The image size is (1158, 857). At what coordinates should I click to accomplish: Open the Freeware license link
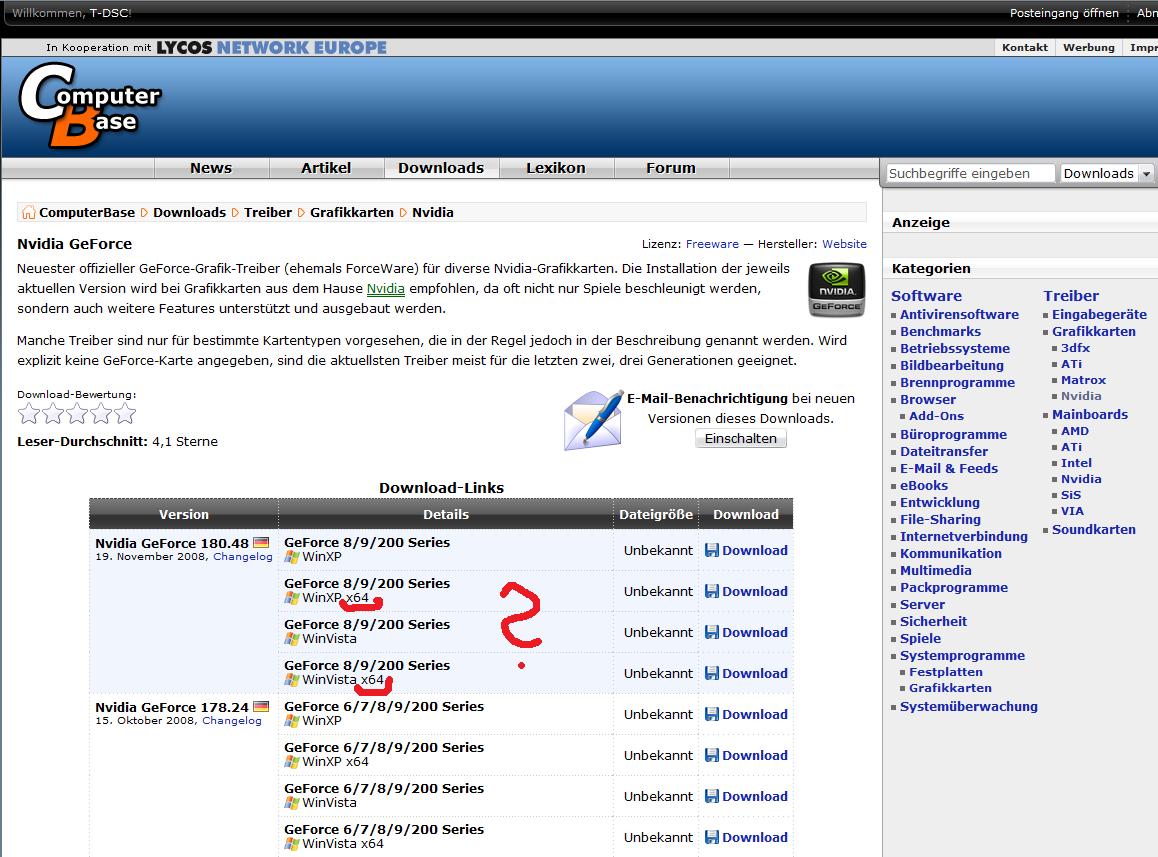pos(712,244)
